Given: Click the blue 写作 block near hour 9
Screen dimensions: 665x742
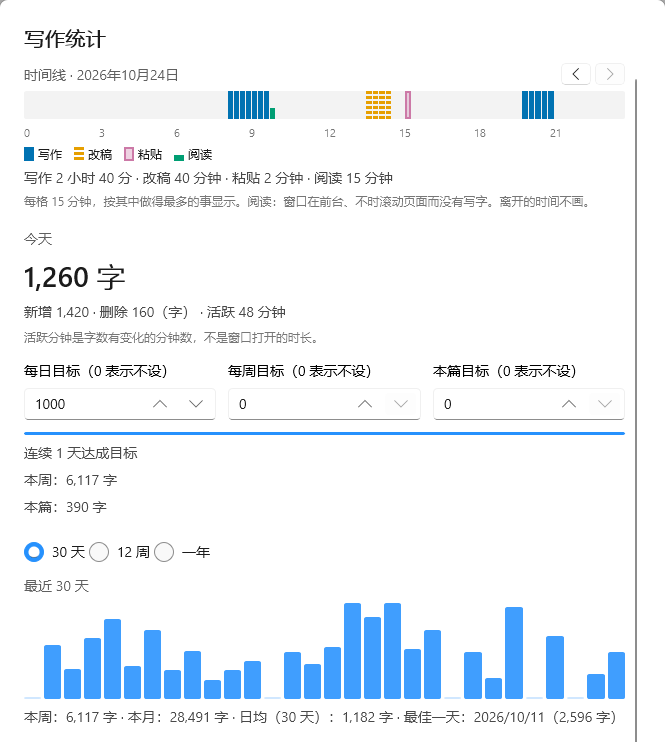Looking at the screenshot, I should (x=248, y=105).
